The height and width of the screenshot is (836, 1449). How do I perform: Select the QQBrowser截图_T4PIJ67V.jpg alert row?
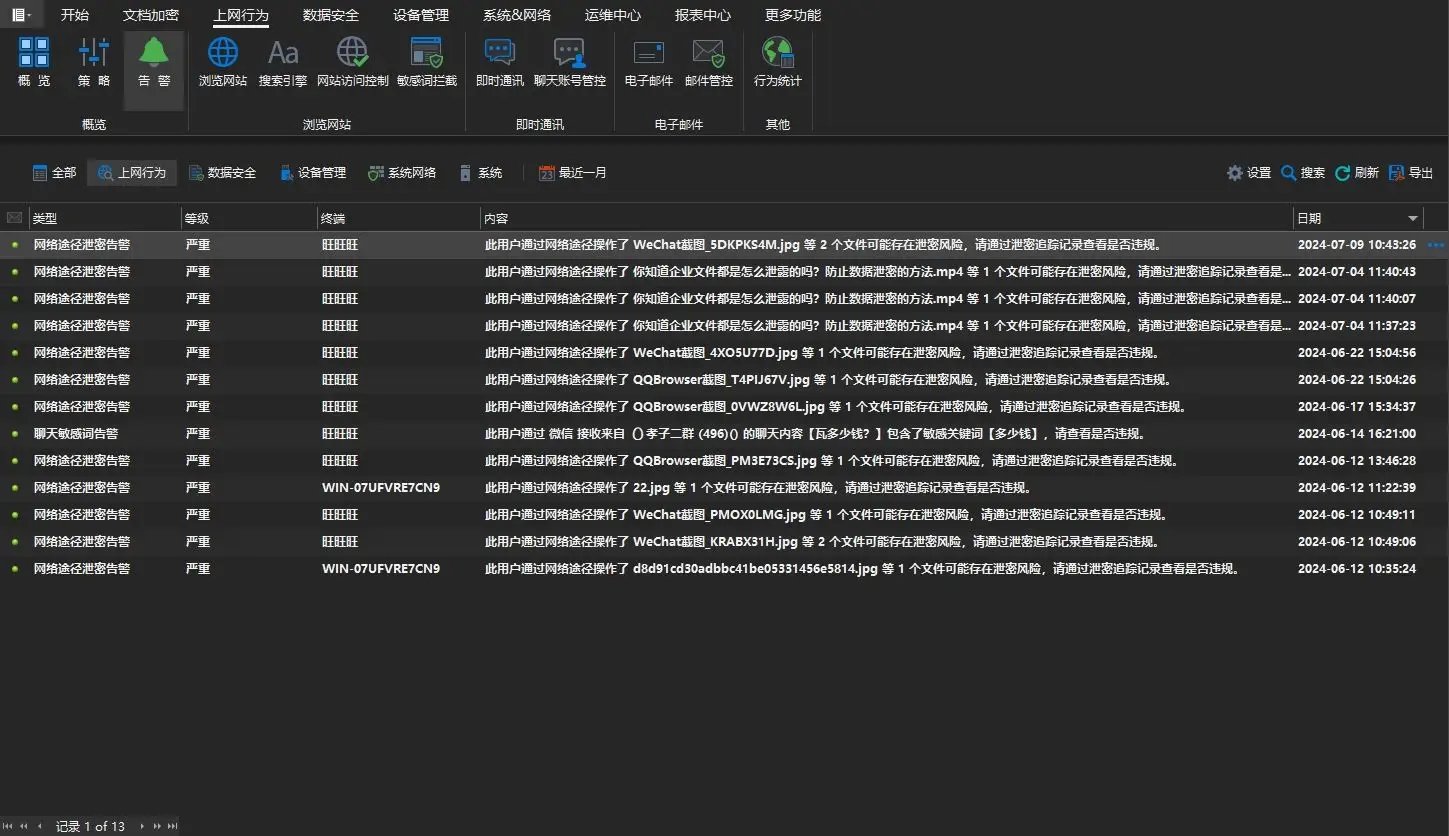(724, 380)
